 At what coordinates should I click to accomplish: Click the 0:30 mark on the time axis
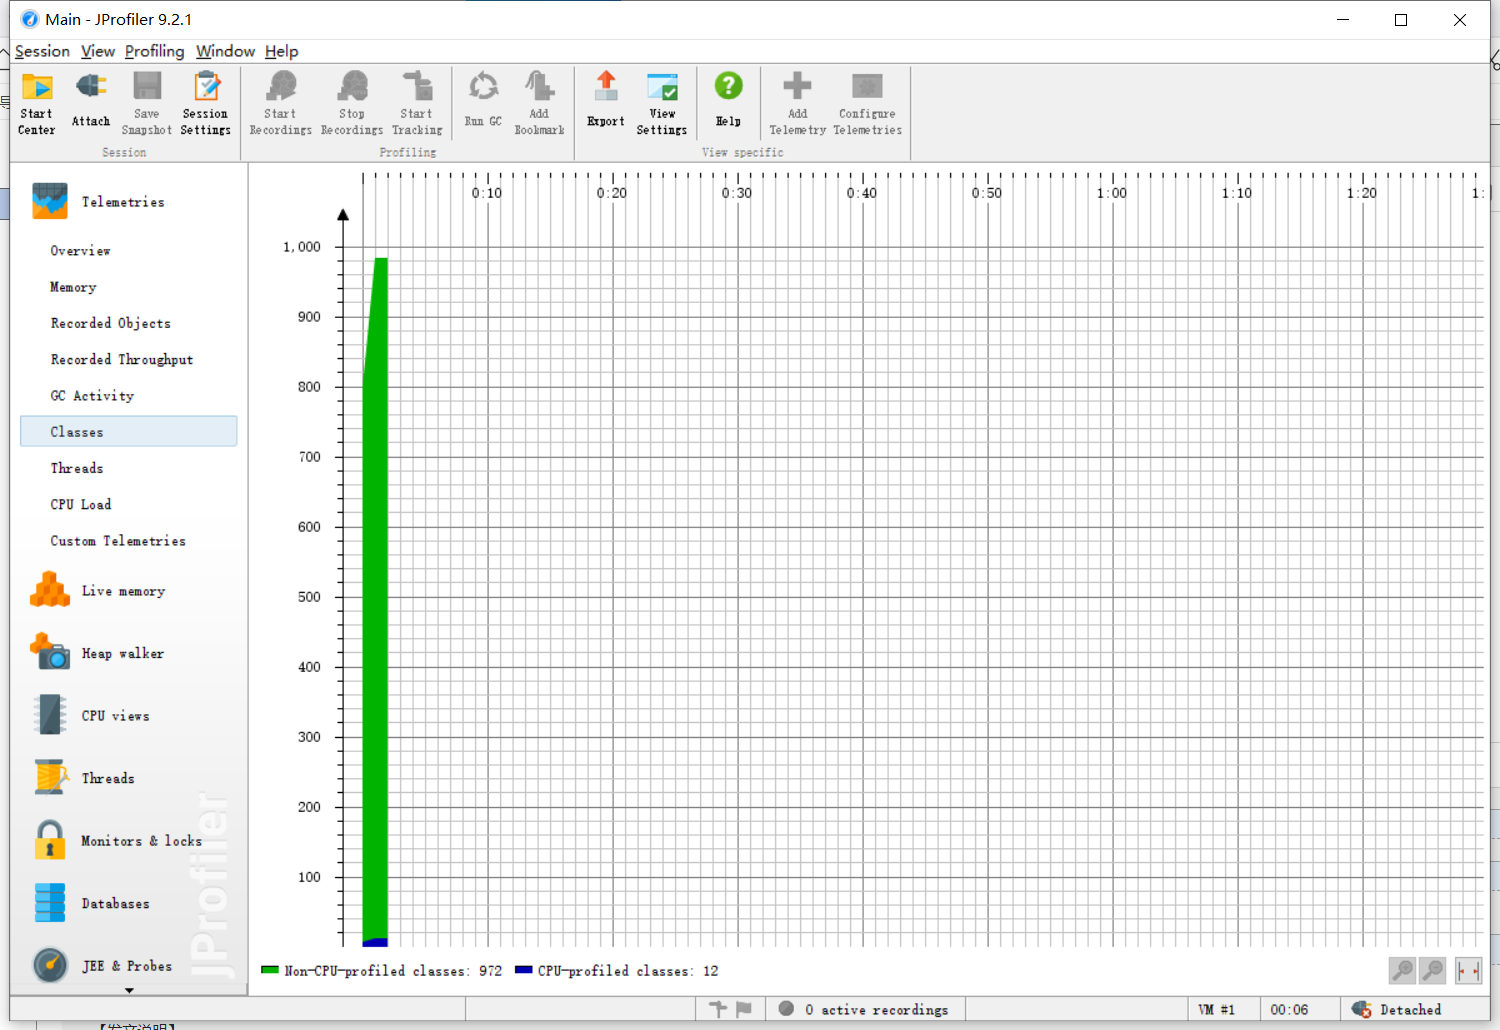[737, 193]
